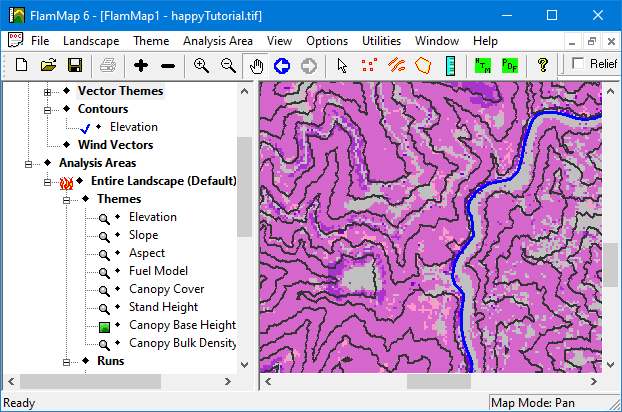Click map scroll right arrow
Screen dimensions: 622x412
click(593, 381)
